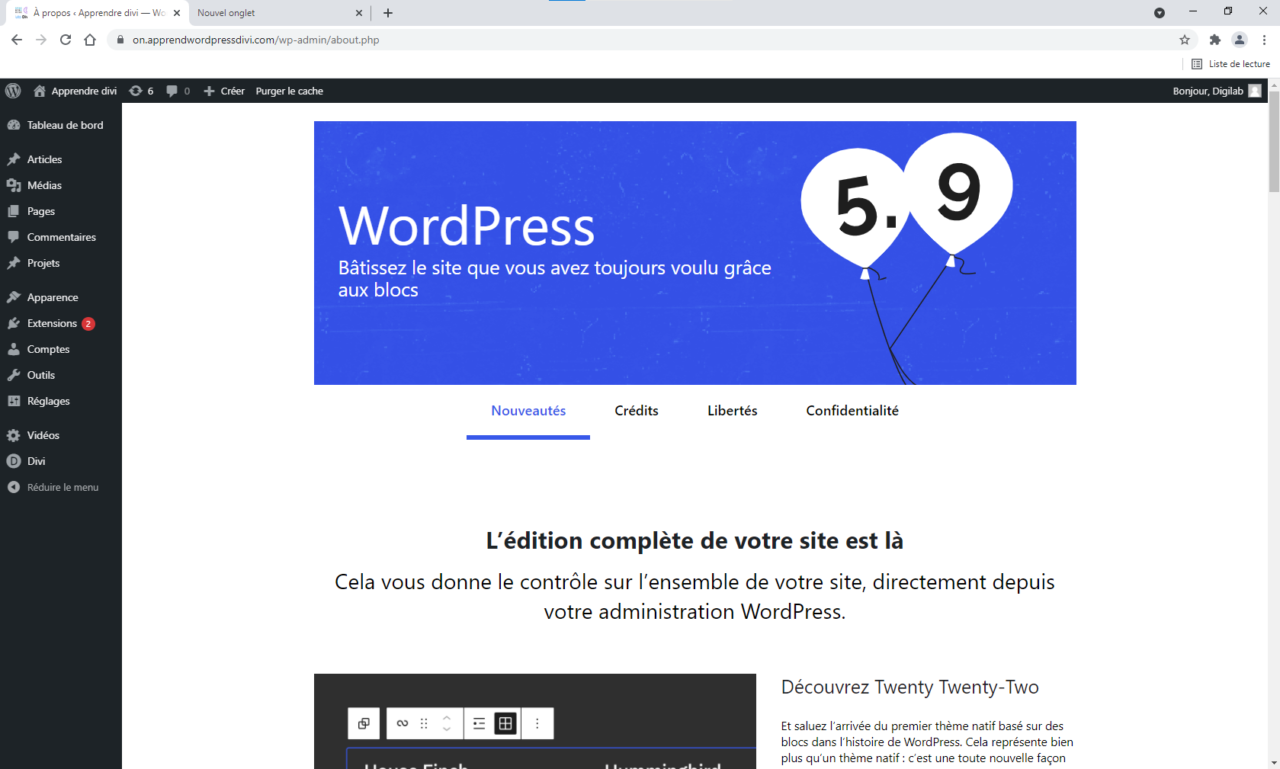Reload the page with the refresh icon
The width and height of the screenshot is (1280, 769).
[x=65, y=40]
